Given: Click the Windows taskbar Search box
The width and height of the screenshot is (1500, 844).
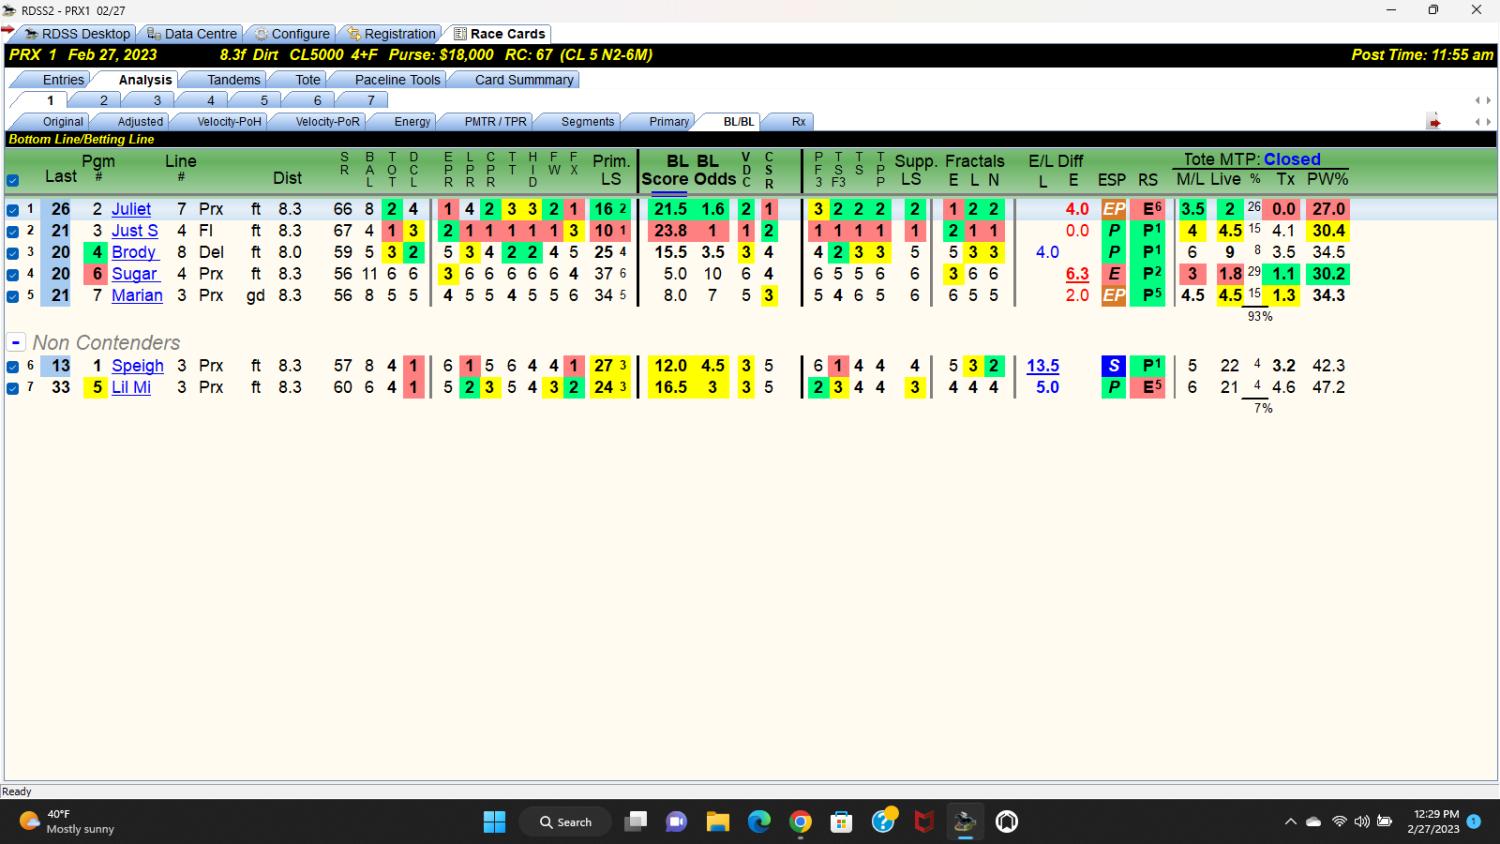Looking at the screenshot, I should (565, 822).
